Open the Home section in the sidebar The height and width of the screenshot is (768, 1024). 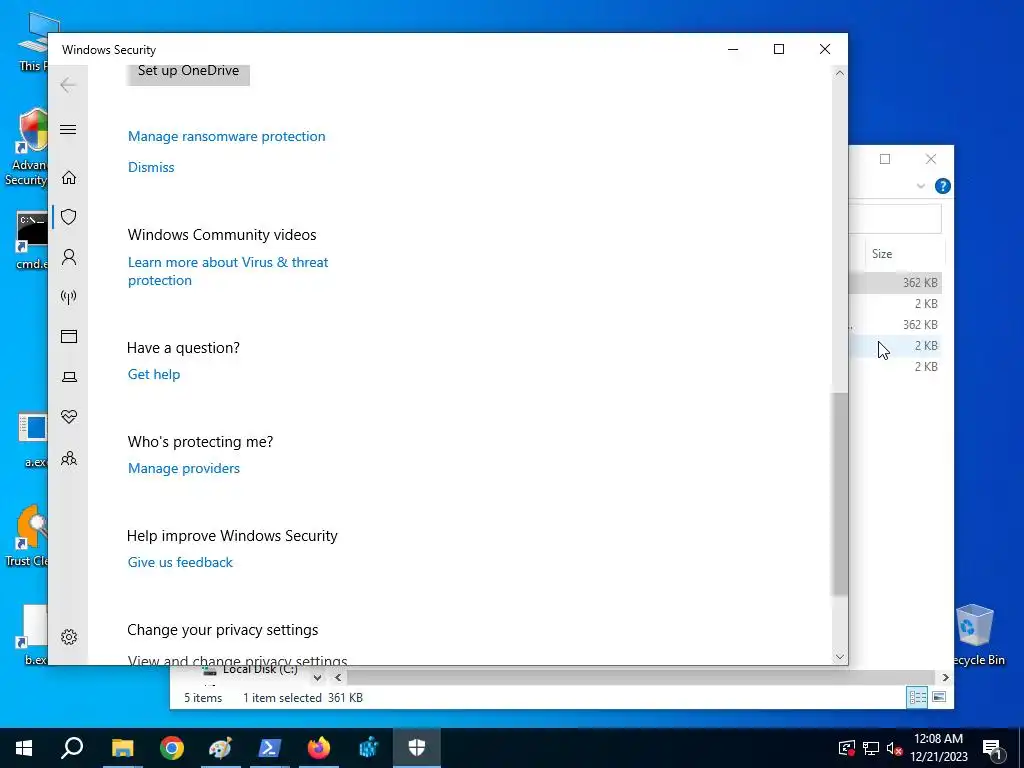(x=69, y=178)
